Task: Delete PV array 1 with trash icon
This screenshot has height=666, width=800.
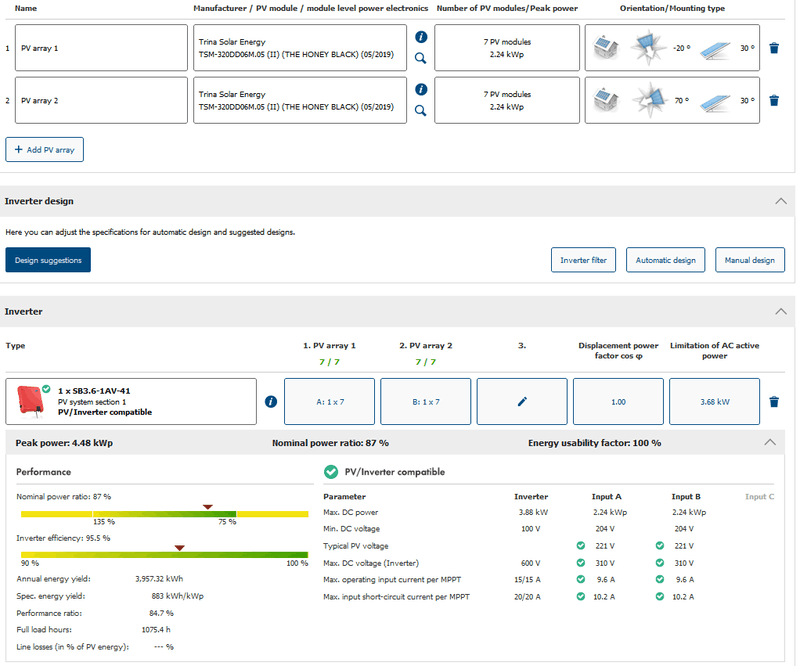Action: point(773,47)
